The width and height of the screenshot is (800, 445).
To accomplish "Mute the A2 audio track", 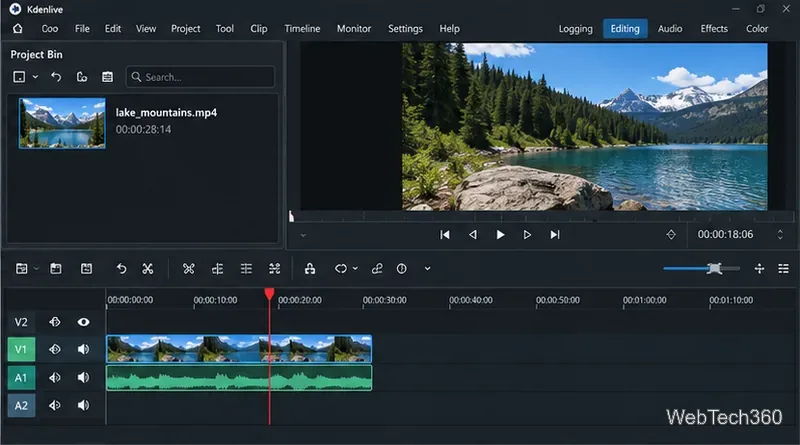I will pos(84,406).
